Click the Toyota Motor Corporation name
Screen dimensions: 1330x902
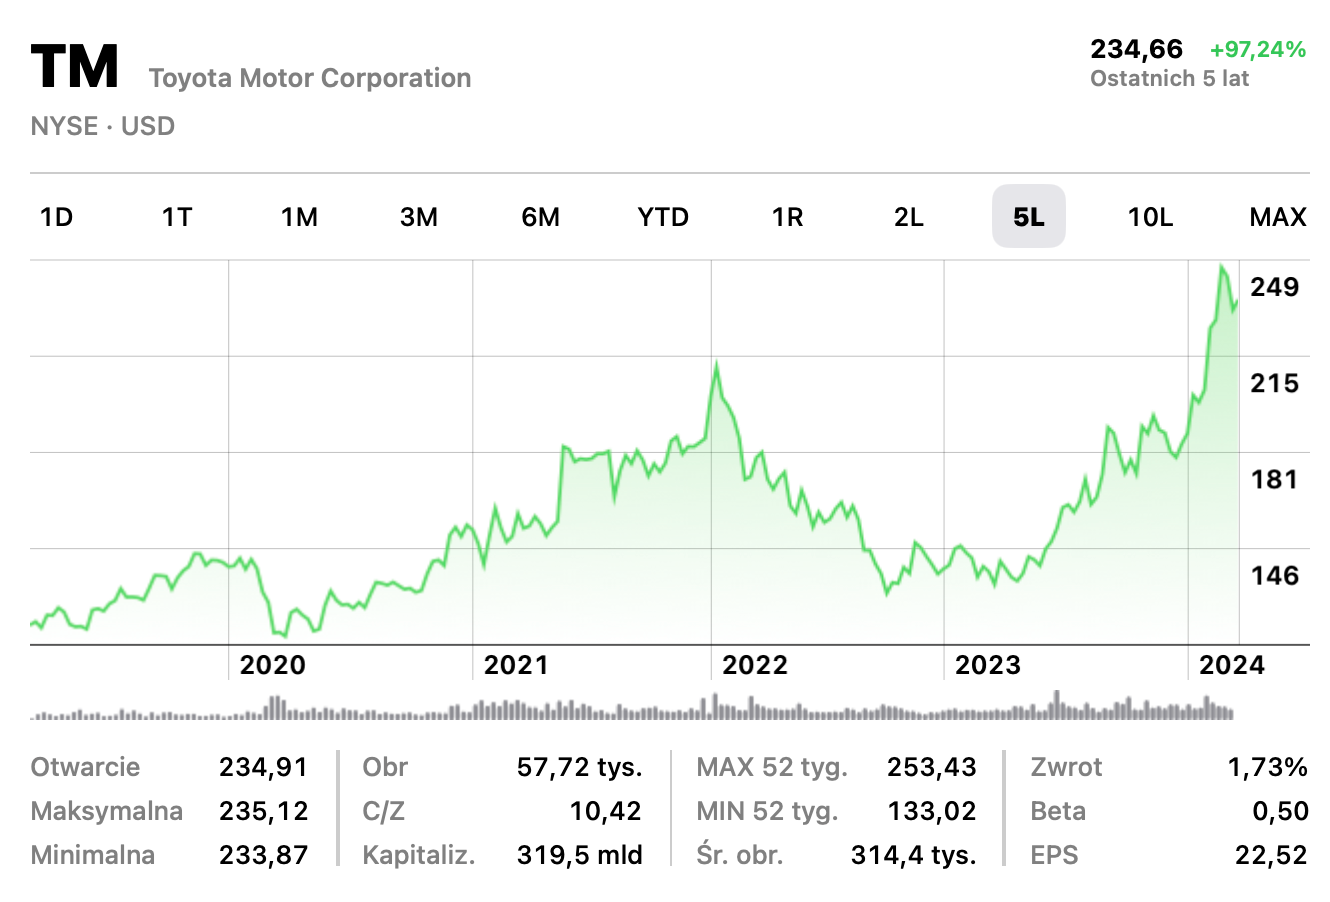tap(310, 78)
